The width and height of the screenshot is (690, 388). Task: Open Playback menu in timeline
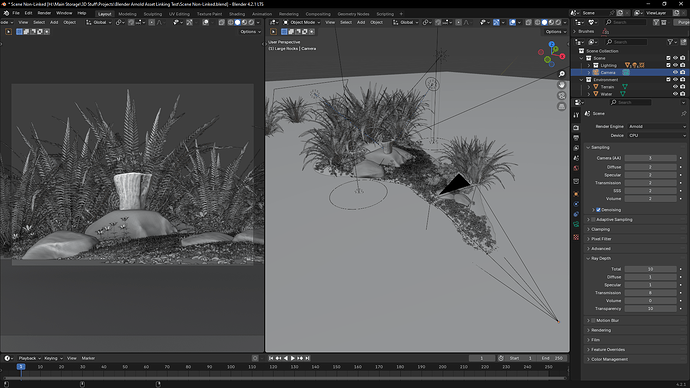(x=29, y=358)
